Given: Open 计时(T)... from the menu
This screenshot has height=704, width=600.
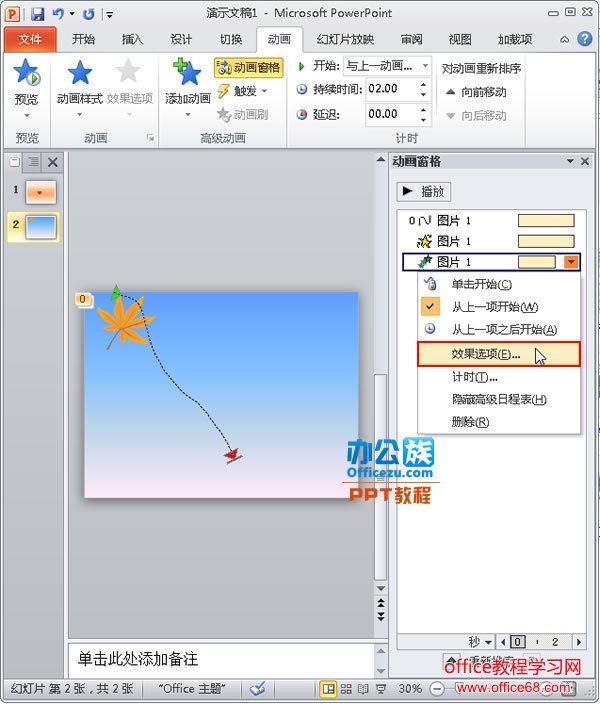Looking at the screenshot, I should point(499,377).
